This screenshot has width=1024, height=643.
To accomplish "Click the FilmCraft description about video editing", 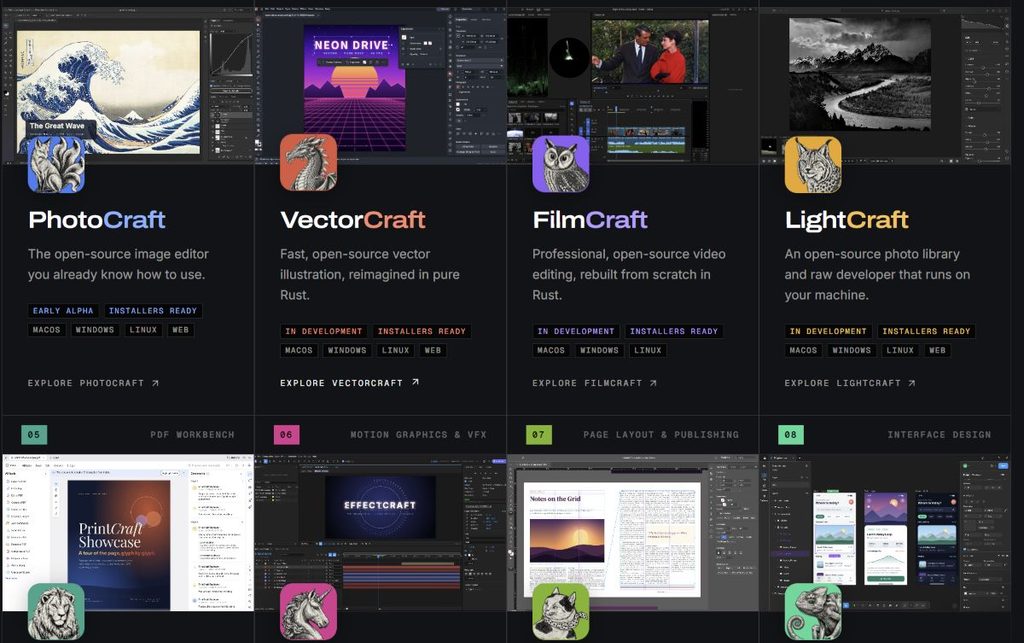I will point(628,274).
